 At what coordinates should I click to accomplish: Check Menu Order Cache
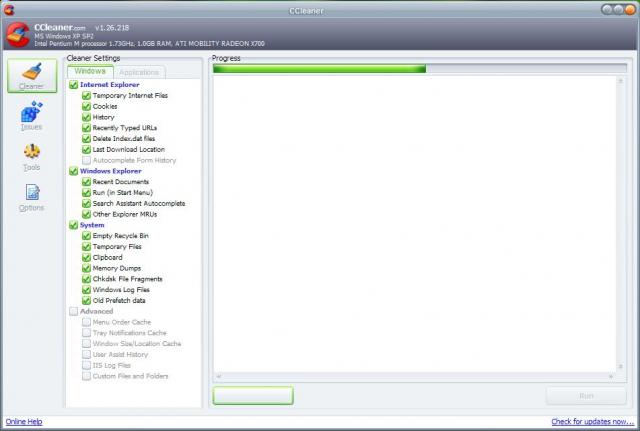point(86,322)
